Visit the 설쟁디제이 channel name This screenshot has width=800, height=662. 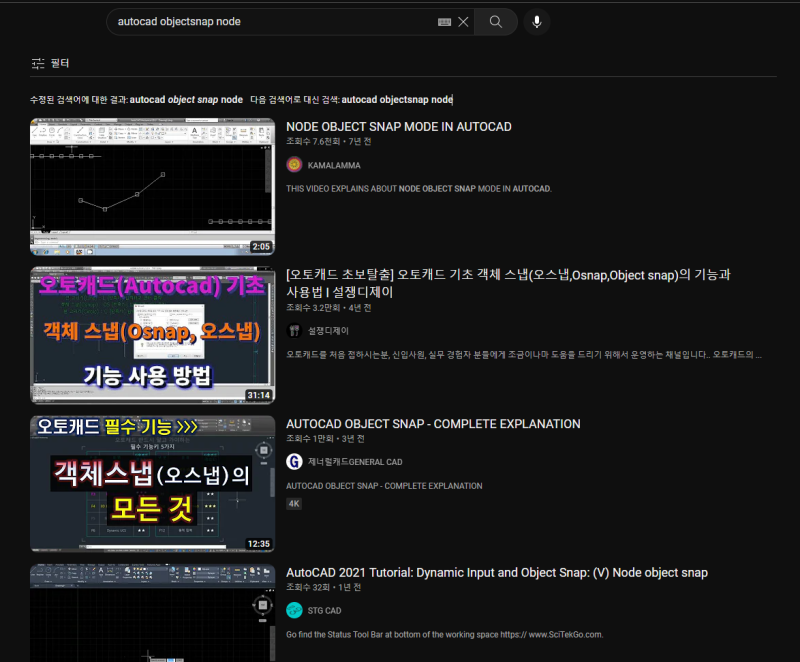[x=328, y=330]
